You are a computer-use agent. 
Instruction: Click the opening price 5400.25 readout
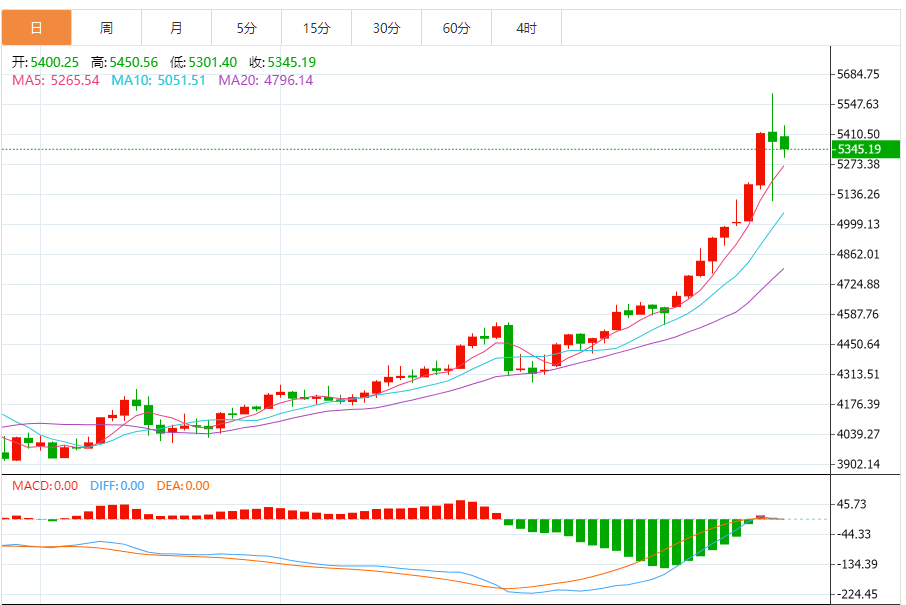click(x=44, y=62)
